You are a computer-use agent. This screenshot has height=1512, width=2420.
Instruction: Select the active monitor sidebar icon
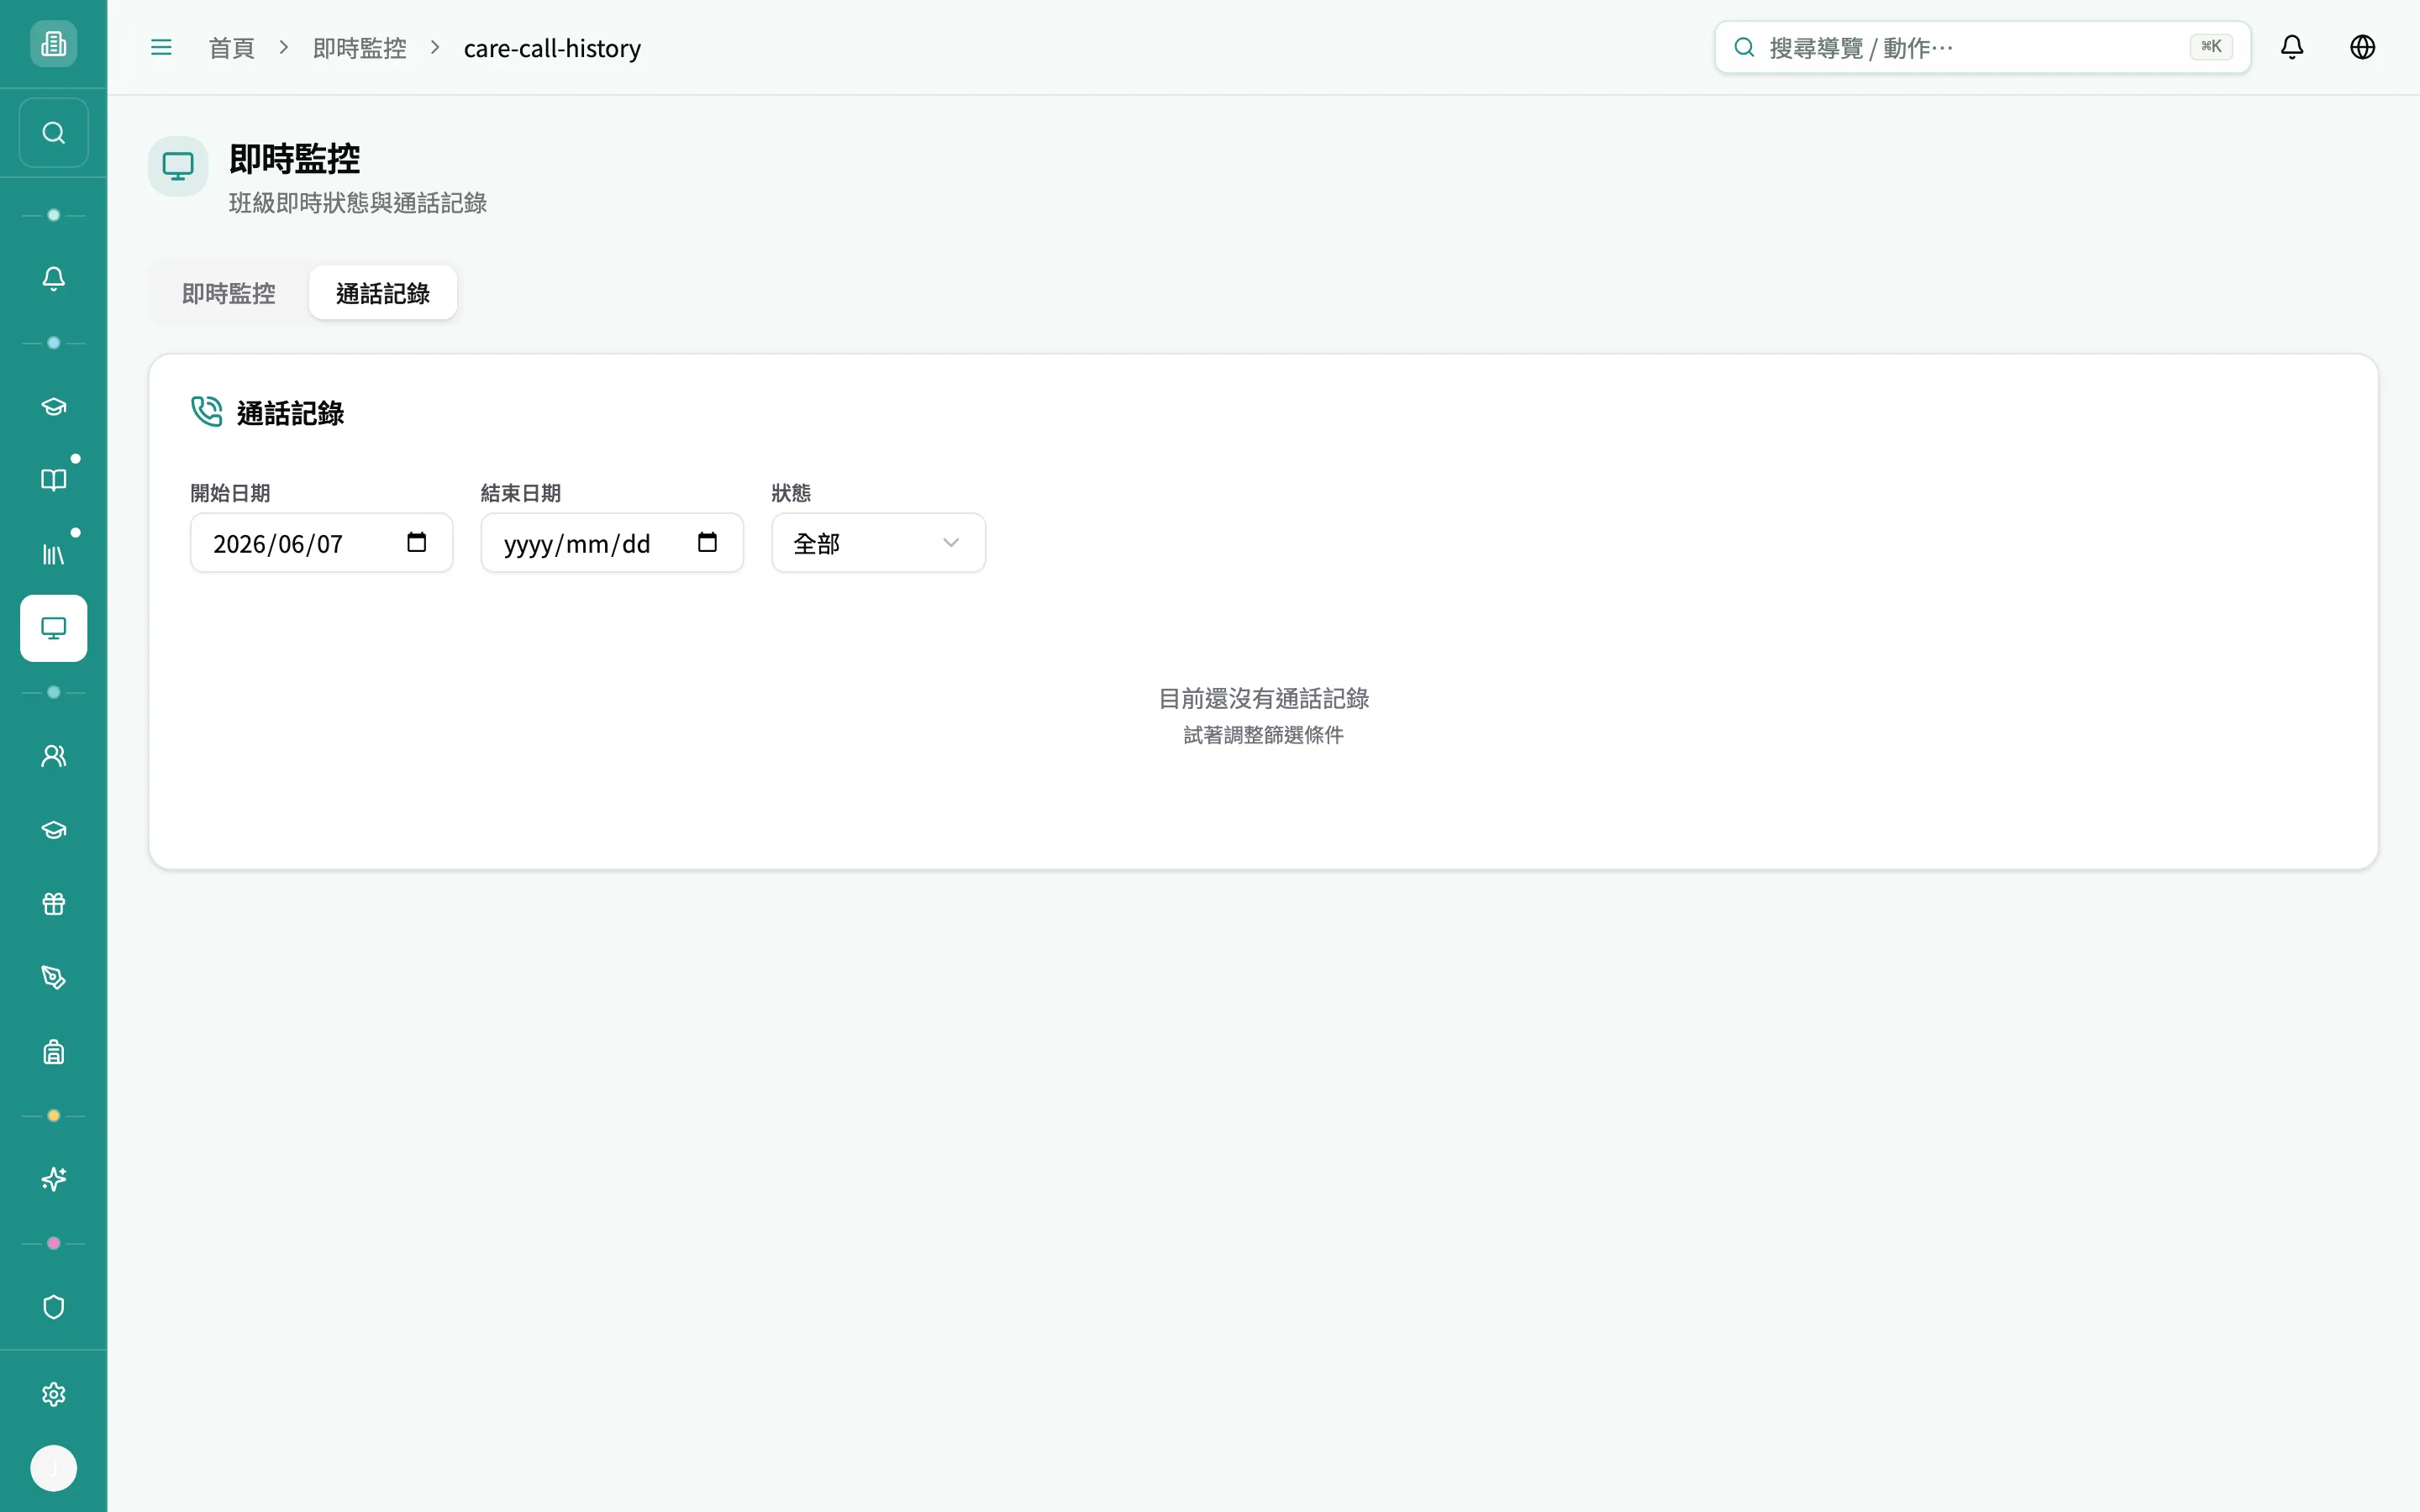pyautogui.click(x=53, y=628)
